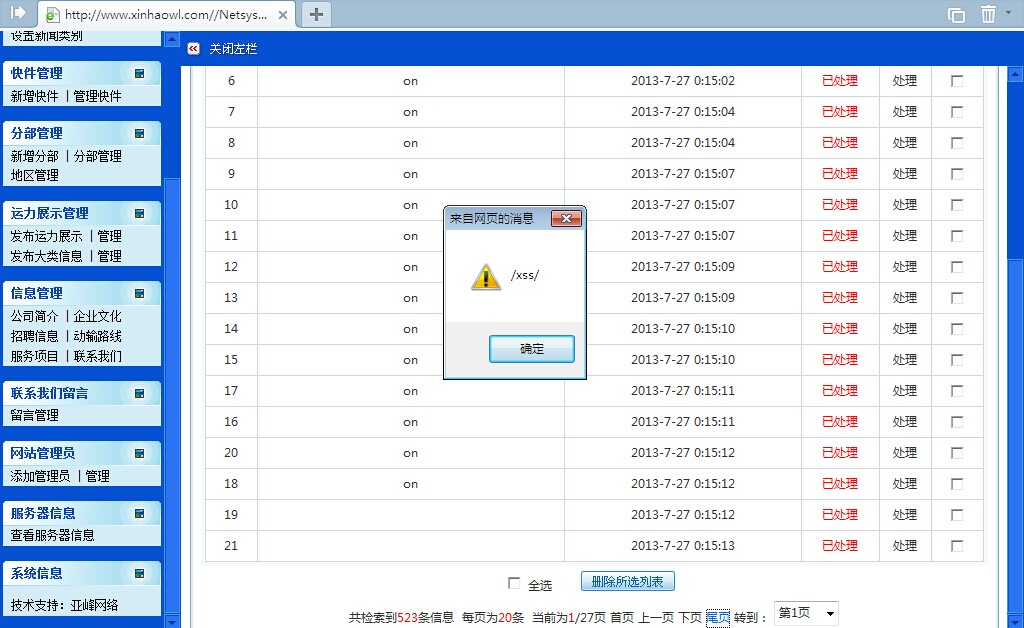Image resolution: width=1024 pixels, height=628 pixels.
Task: Click 删除所选列表 delete button
Action: (x=628, y=581)
